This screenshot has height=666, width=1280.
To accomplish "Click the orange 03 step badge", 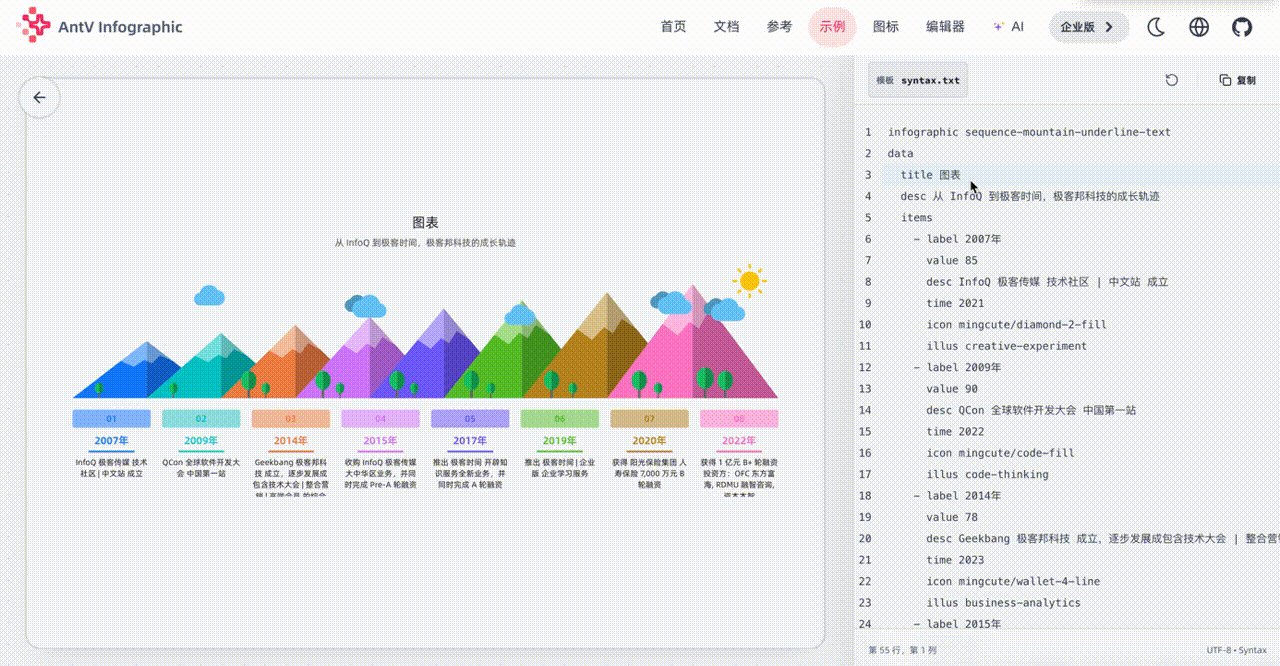I will click(x=290, y=419).
